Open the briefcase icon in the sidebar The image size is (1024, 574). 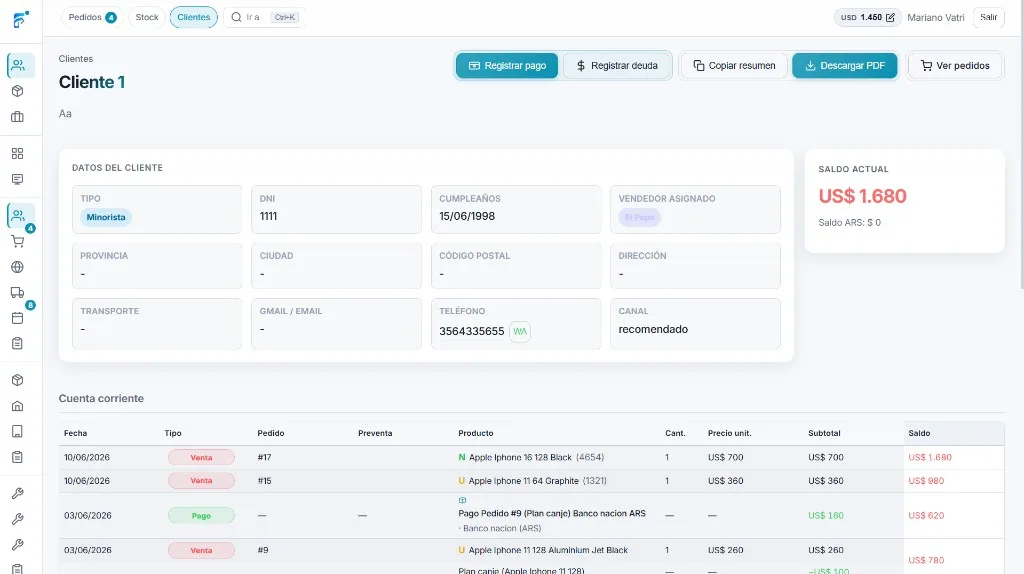[18, 117]
